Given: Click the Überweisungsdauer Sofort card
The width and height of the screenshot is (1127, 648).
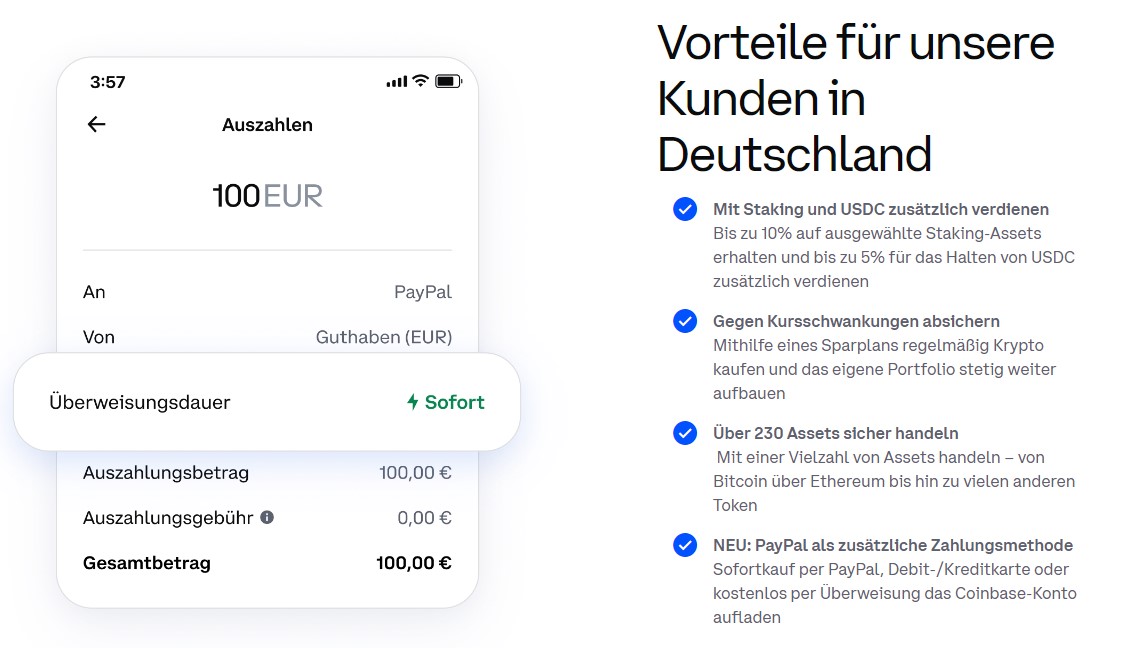Looking at the screenshot, I should tap(267, 402).
